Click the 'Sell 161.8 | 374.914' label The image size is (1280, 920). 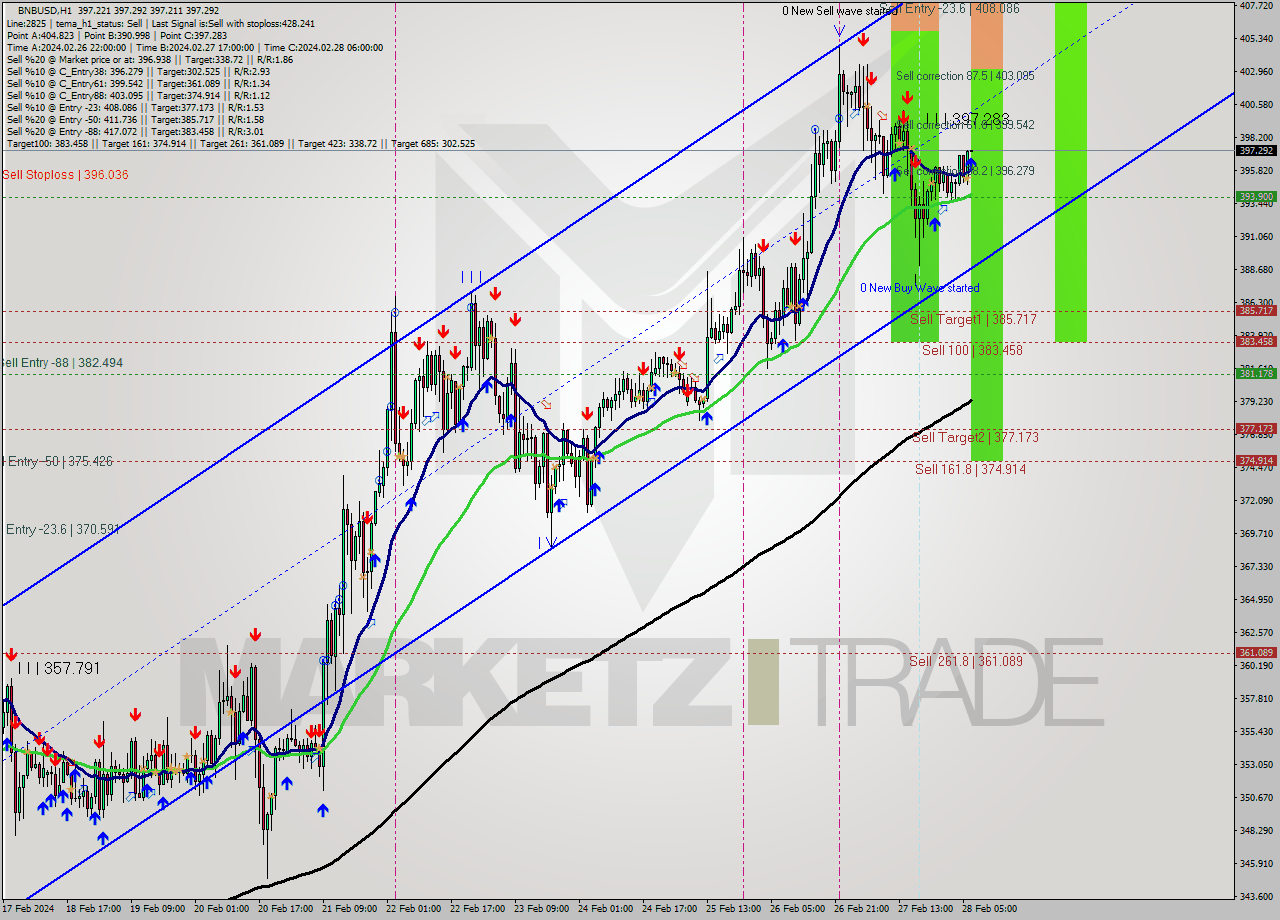970,468
